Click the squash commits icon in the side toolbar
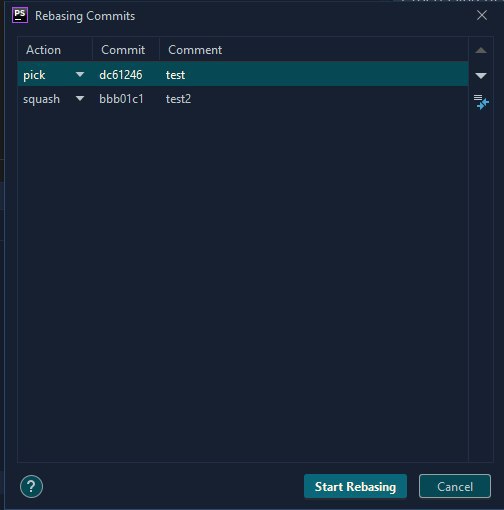This screenshot has height=510, width=504. 481,102
